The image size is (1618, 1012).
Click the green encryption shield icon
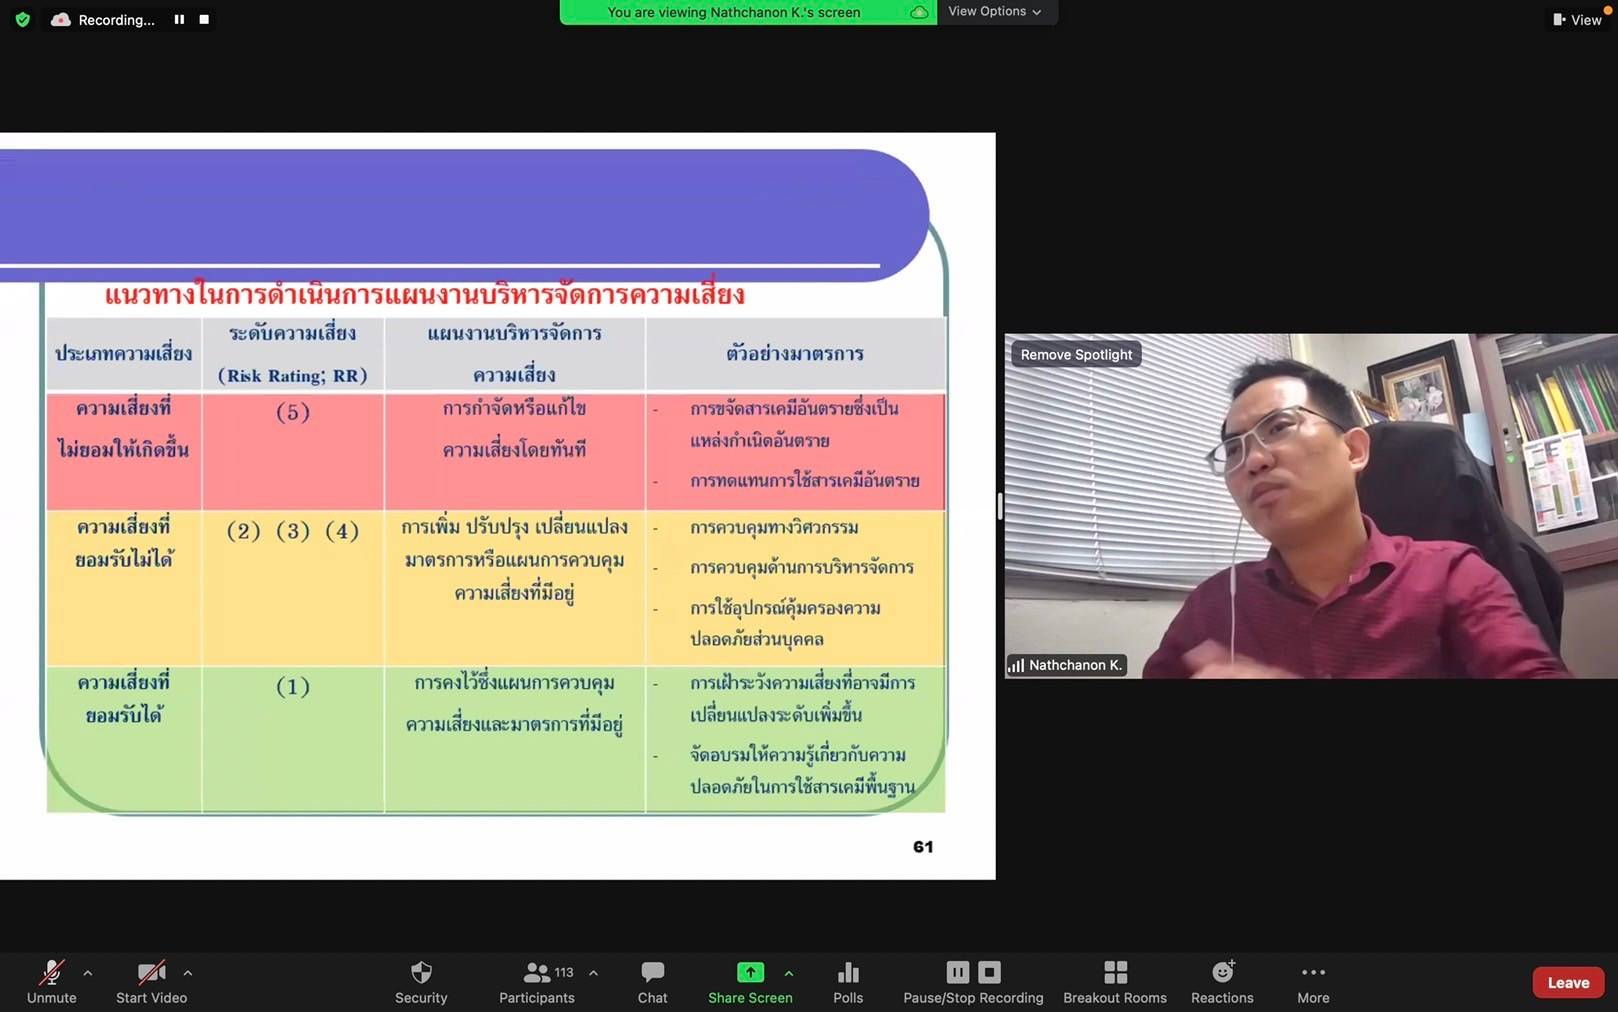(22, 19)
